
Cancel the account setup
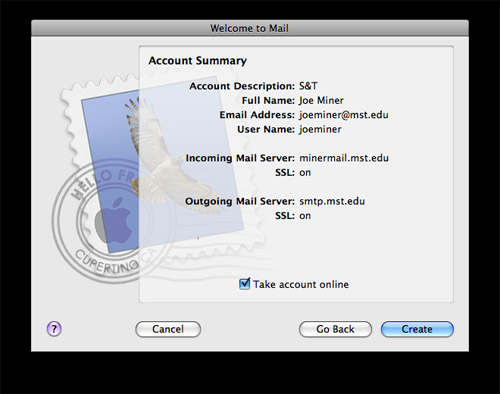point(168,329)
